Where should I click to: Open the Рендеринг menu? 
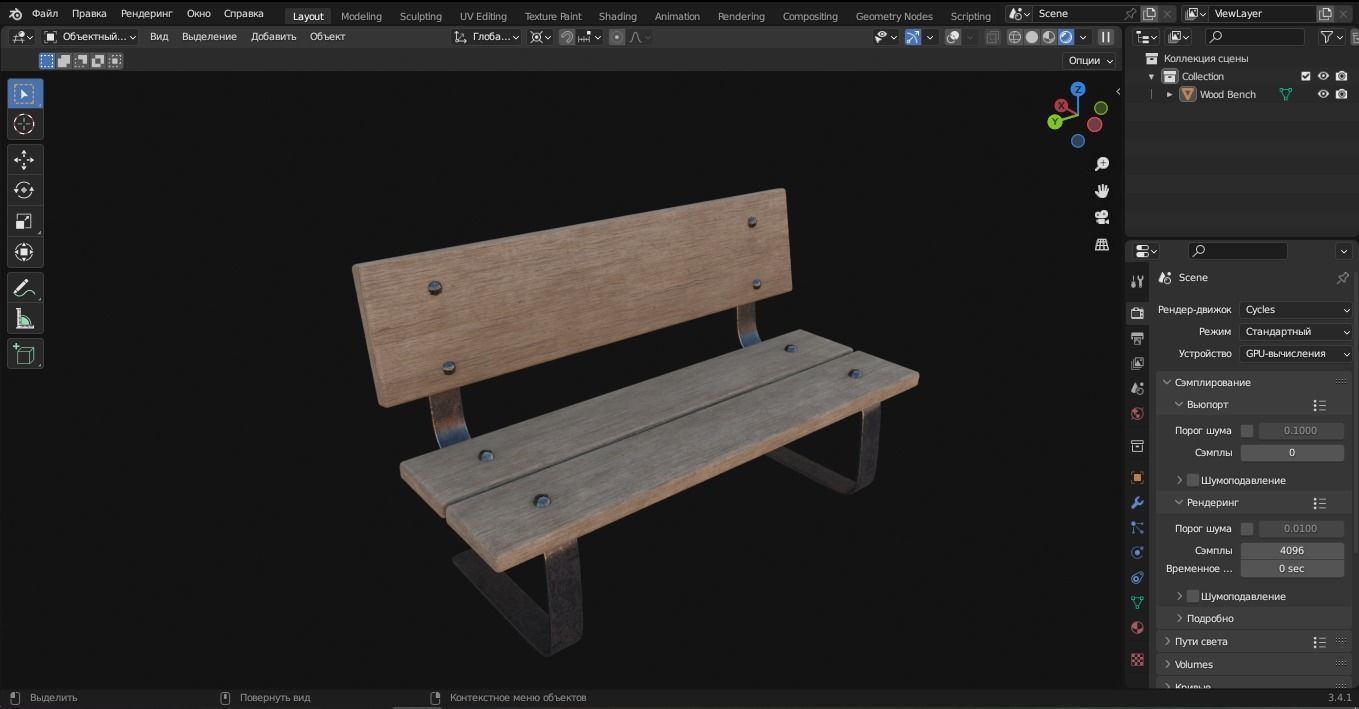(x=146, y=14)
